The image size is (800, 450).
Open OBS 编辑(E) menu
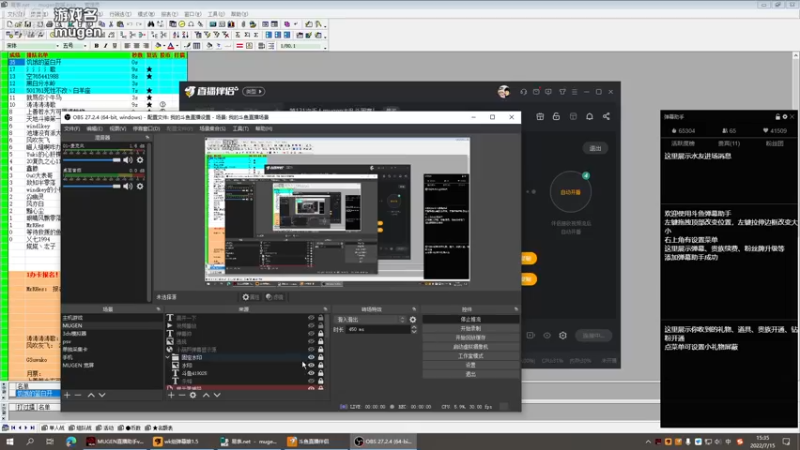[x=94, y=129]
